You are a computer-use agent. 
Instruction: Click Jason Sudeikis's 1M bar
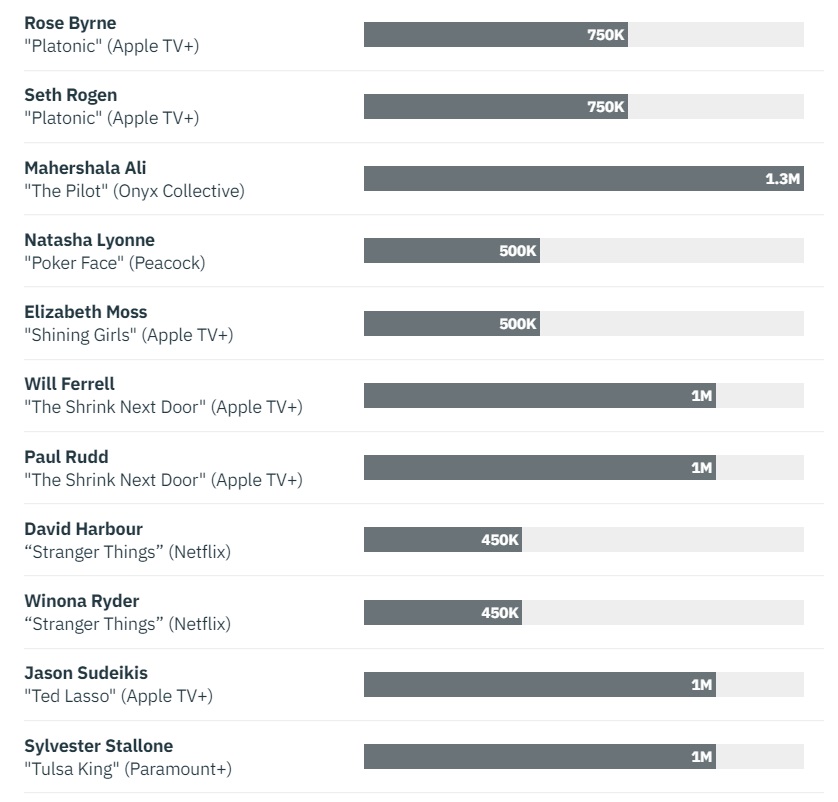point(540,684)
